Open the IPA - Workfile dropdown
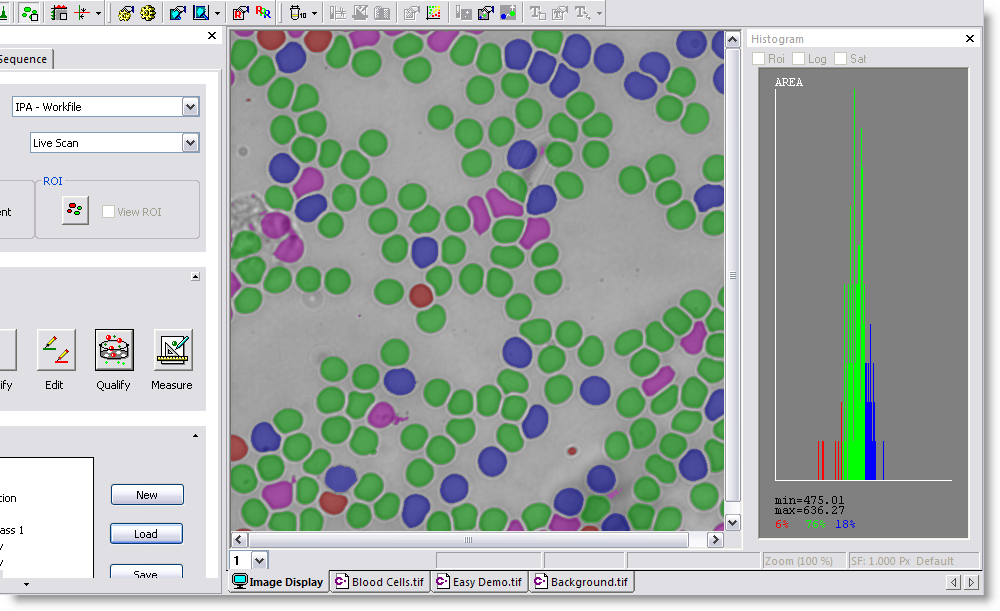This screenshot has width=1000, height=611. (190, 107)
